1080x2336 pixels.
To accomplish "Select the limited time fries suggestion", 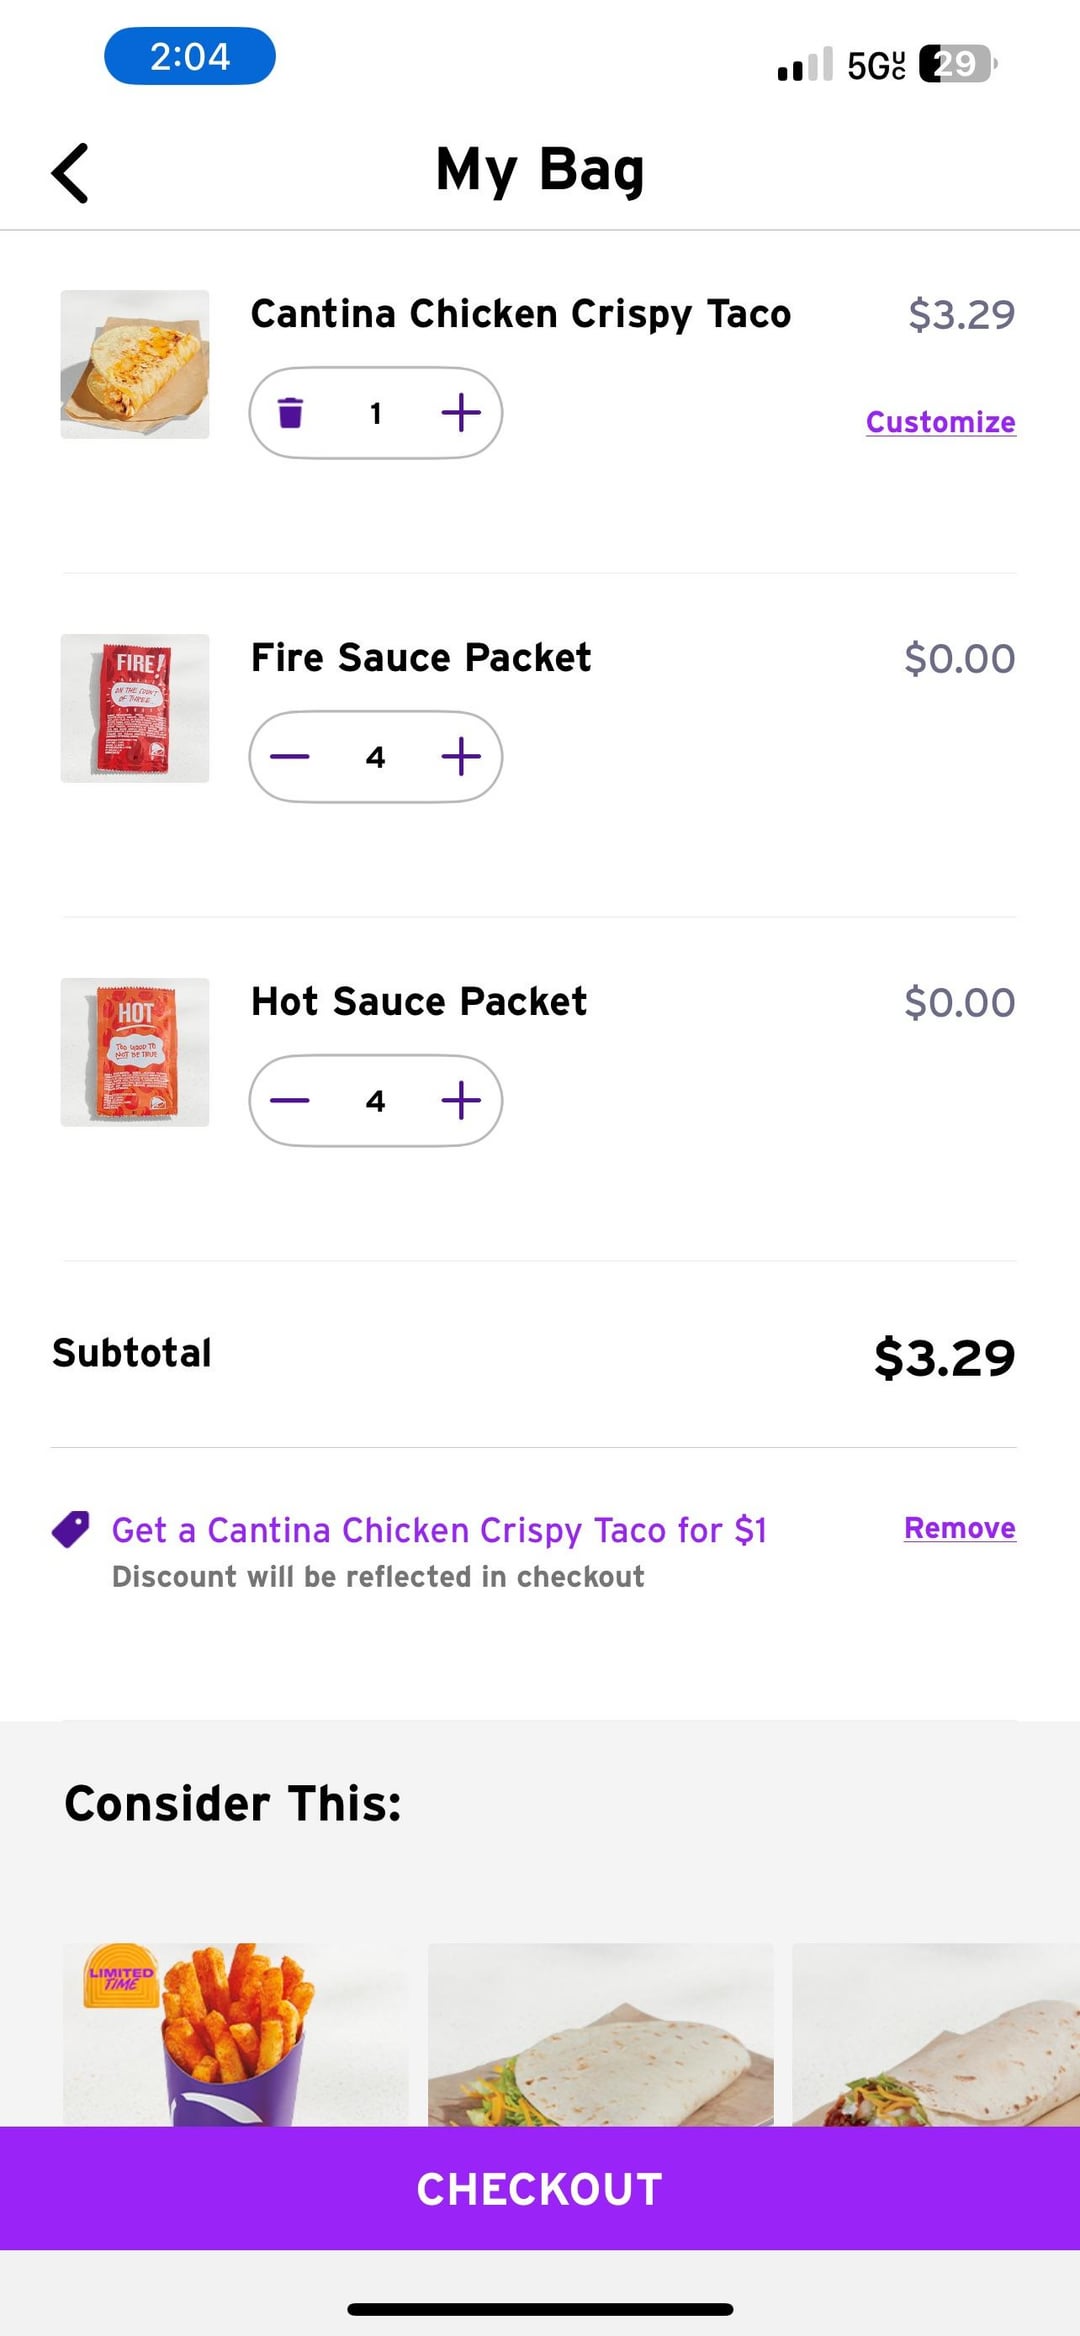I will click(236, 2035).
